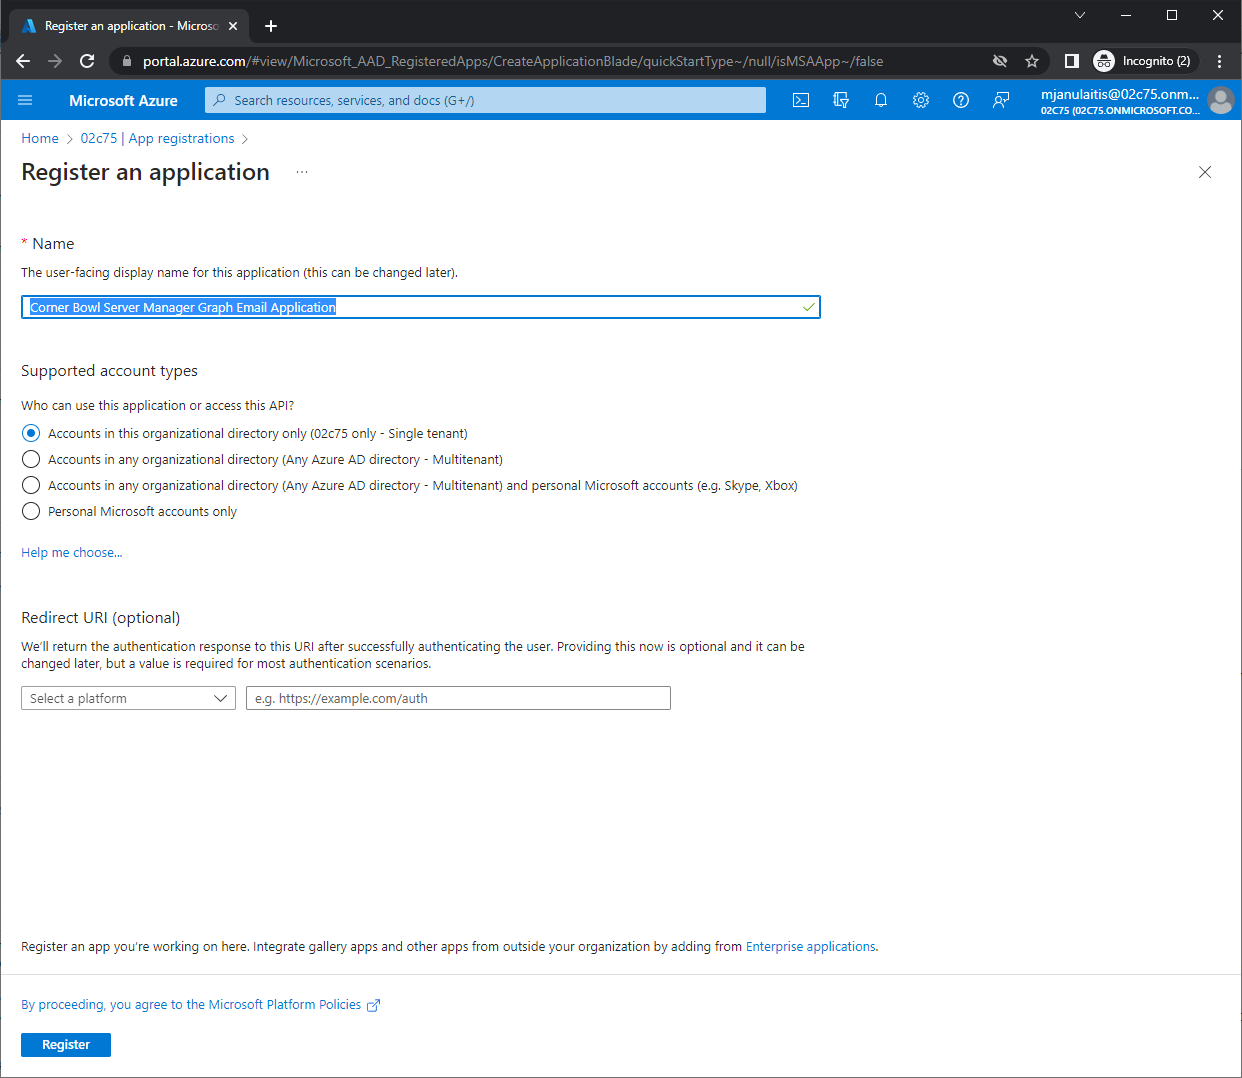Open Directories and subscriptions filter icon
This screenshot has width=1242, height=1078.
(841, 100)
